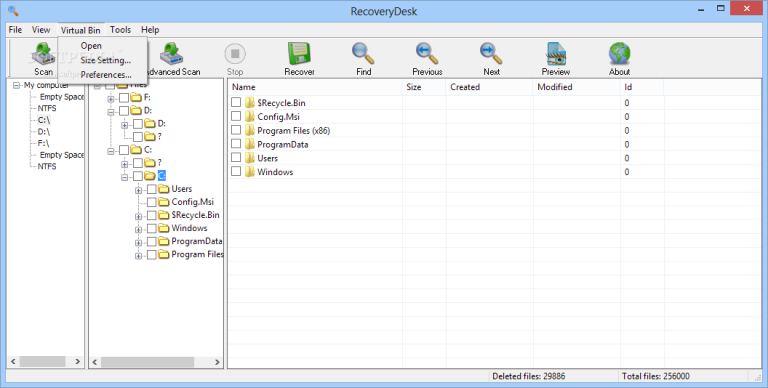The image size is (768, 388).
Task: Collapse the My computer tree node
Action: point(17,85)
